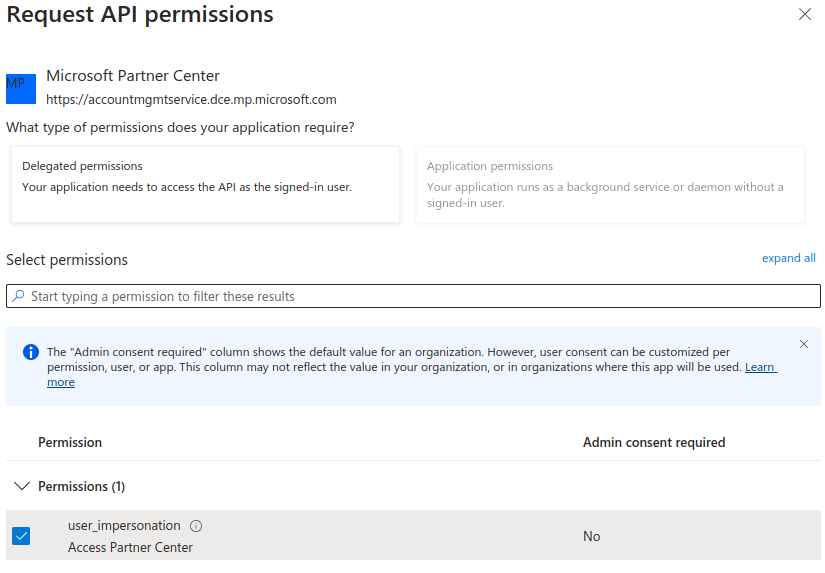Collapse the Permissions (1) chevron
Screen dimensions: 825x573
21,486
